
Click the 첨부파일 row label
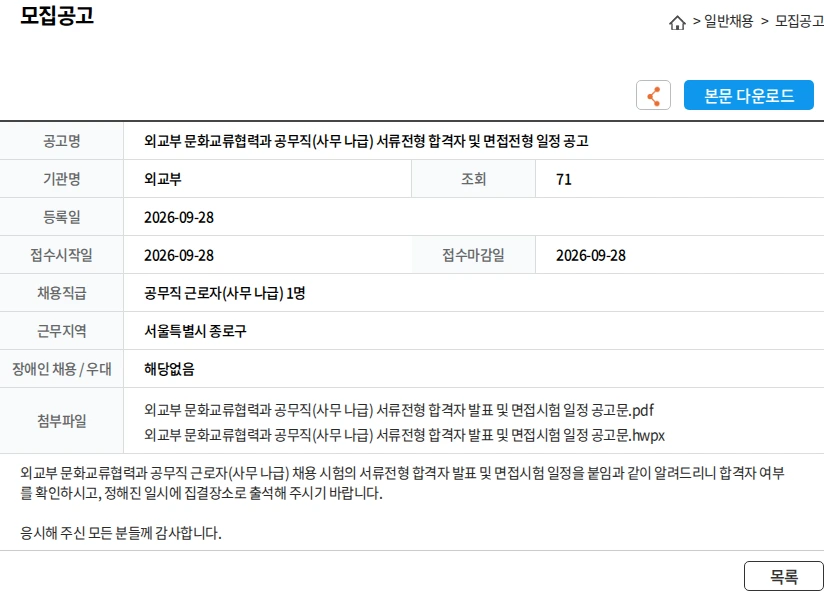[61, 421]
